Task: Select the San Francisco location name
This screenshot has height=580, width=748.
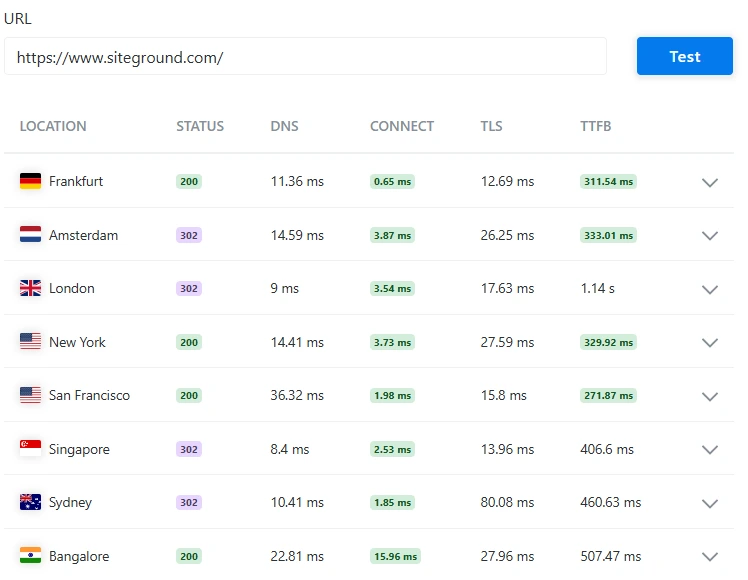Action: coord(89,395)
